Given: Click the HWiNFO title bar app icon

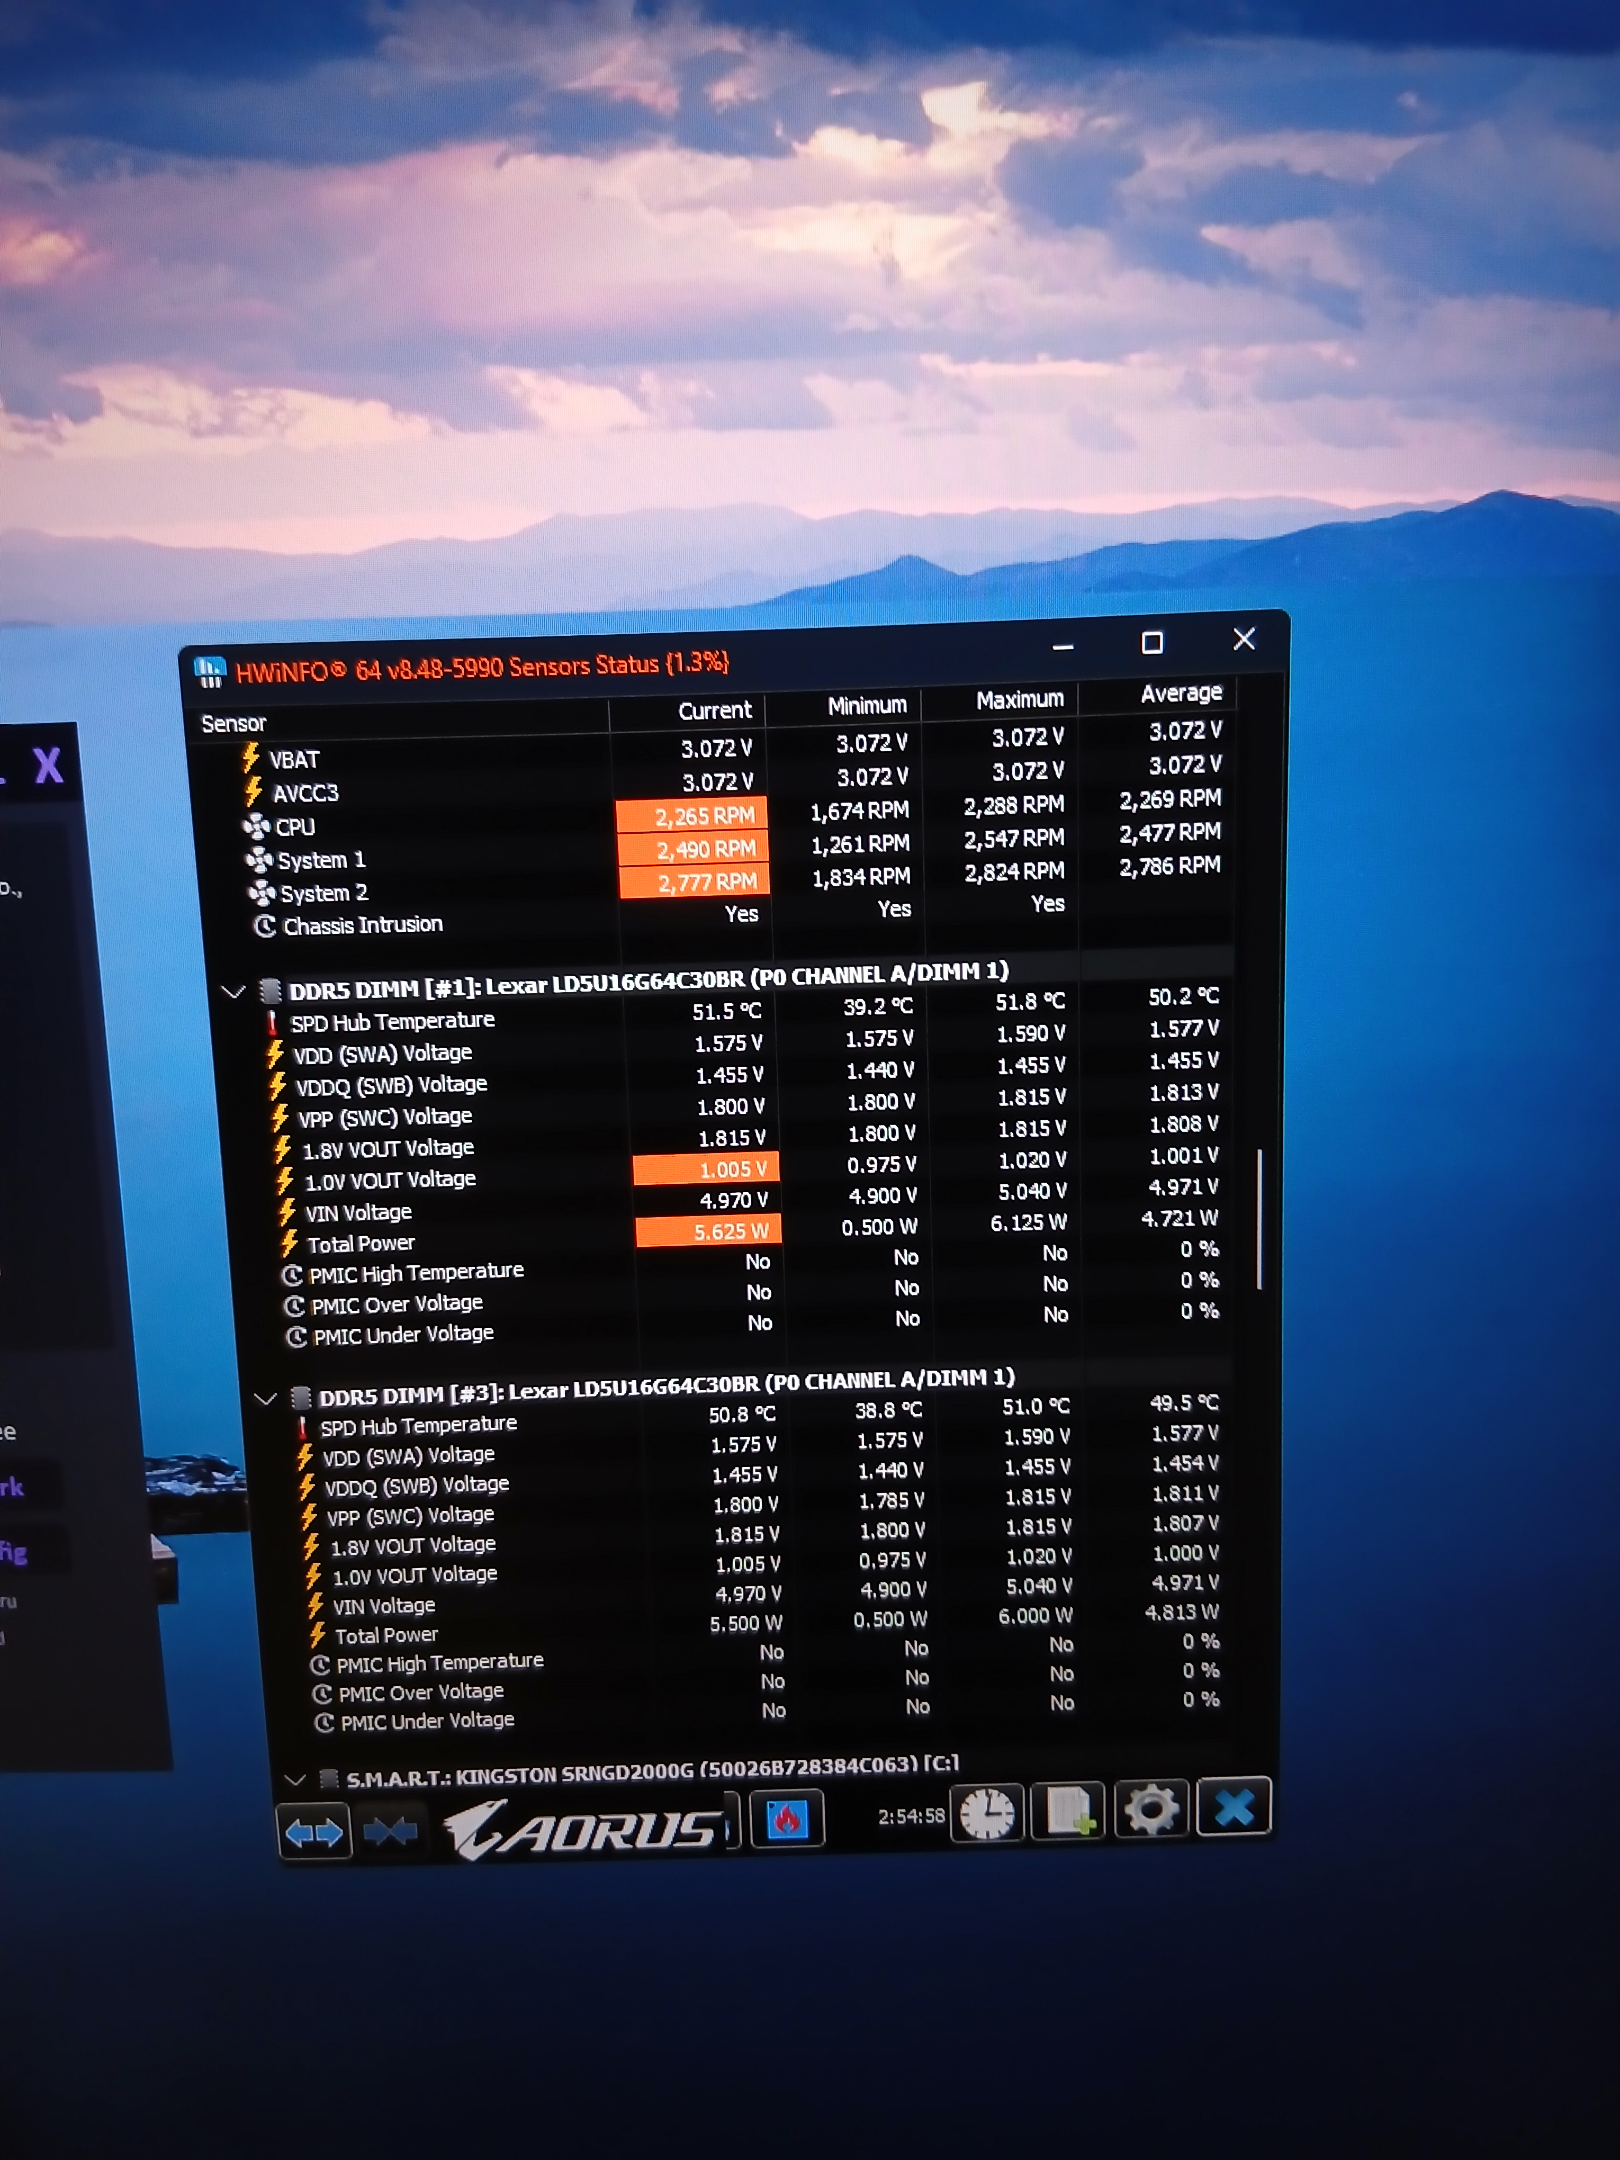Looking at the screenshot, I should 209,672.
